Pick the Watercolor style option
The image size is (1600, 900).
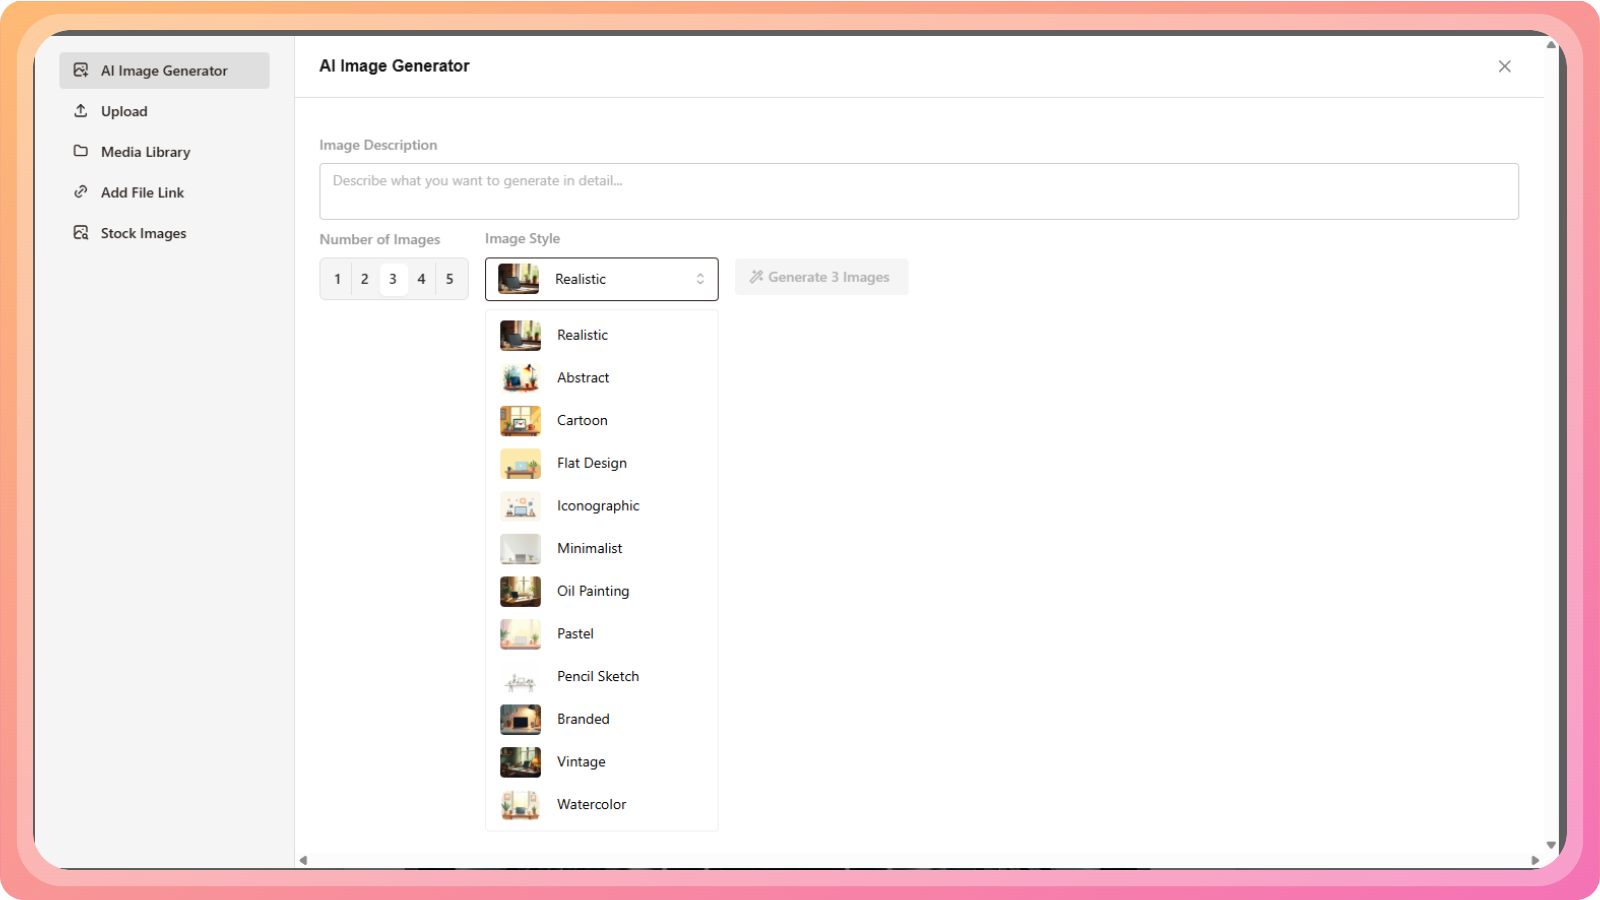pyautogui.click(x=591, y=805)
